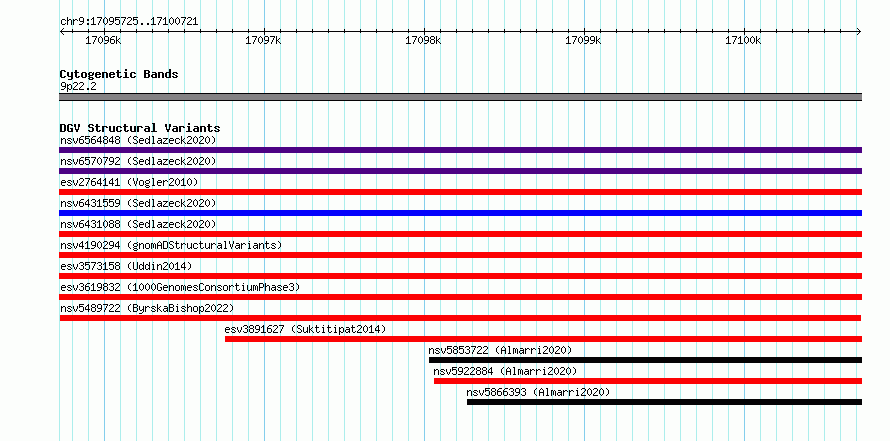Click the nsv4190294 (gnomADStructuralVariants) label
890x441 pixels.
pyautogui.click(x=171, y=245)
